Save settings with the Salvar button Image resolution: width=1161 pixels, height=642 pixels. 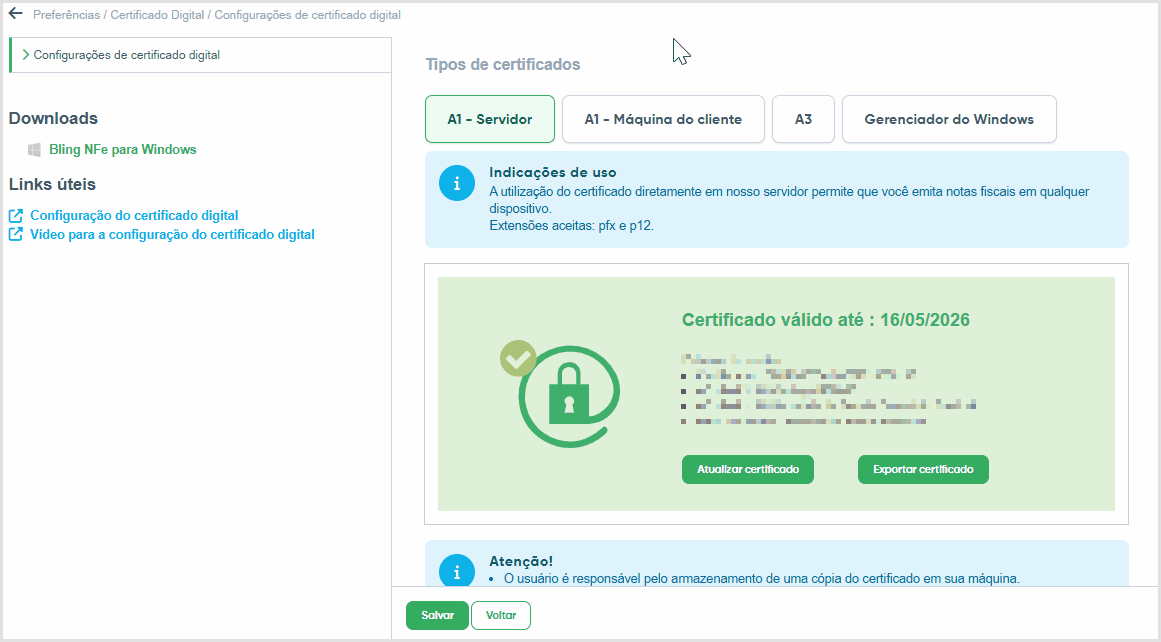point(438,615)
